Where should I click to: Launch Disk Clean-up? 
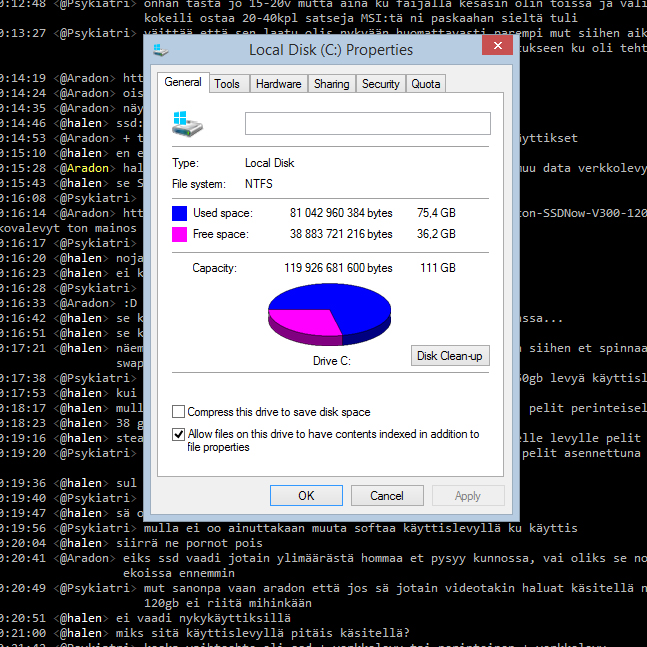pyautogui.click(x=450, y=356)
